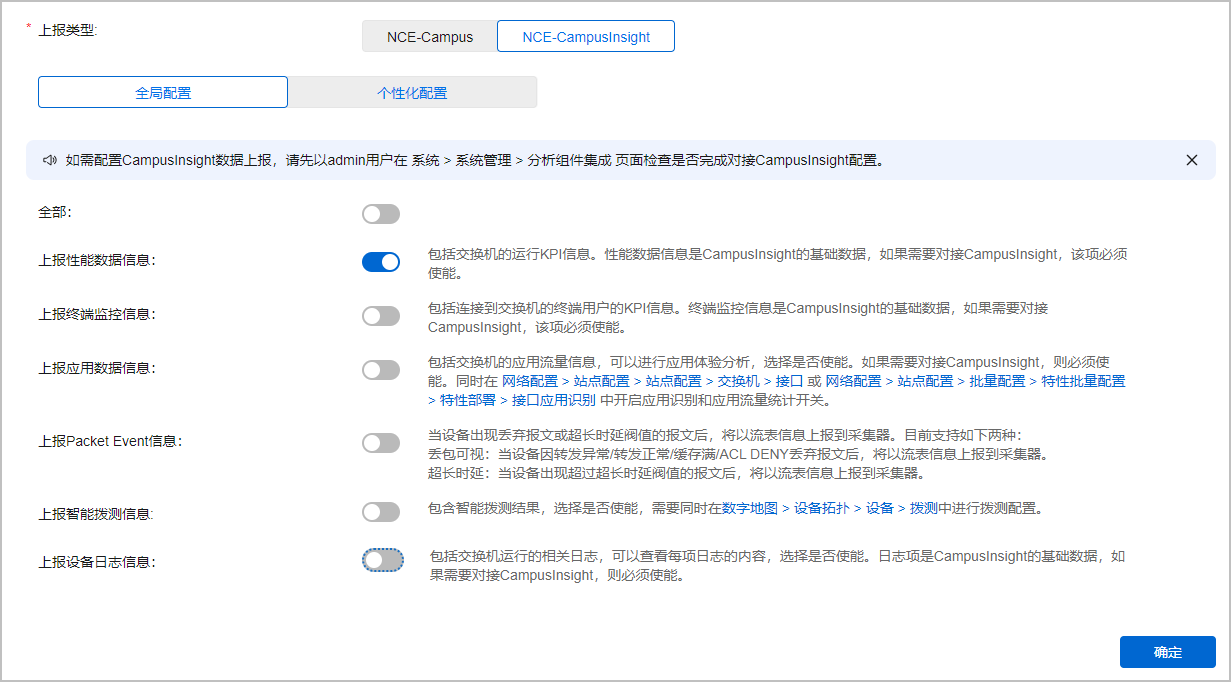Open link 数字地图 > 设备拓扑 > 设备 > 拨测

click(829, 508)
